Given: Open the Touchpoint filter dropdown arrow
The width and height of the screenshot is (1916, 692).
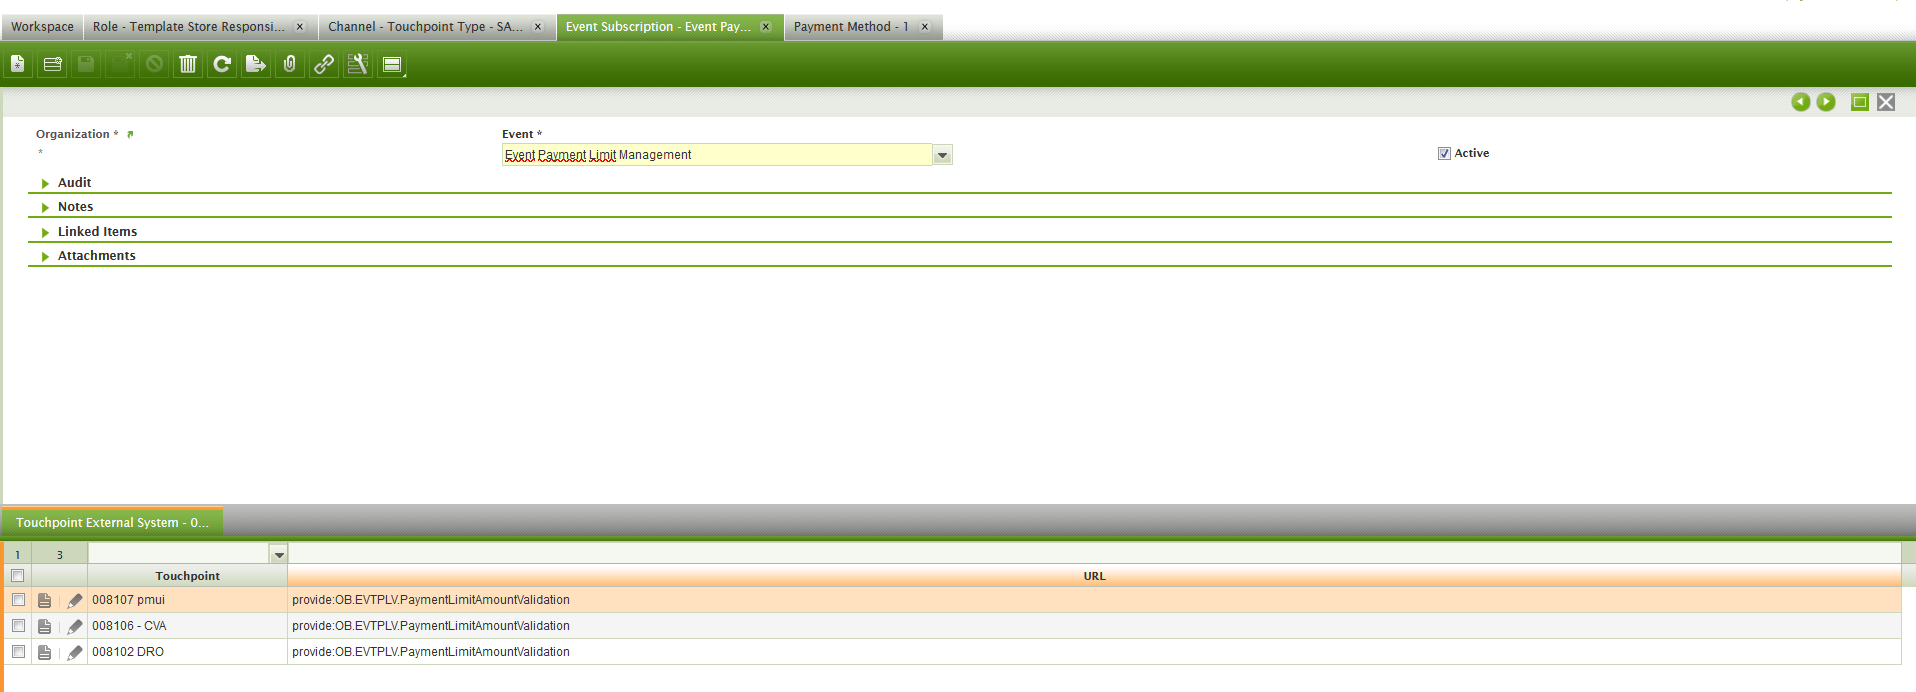Looking at the screenshot, I should (x=279, y=554).
